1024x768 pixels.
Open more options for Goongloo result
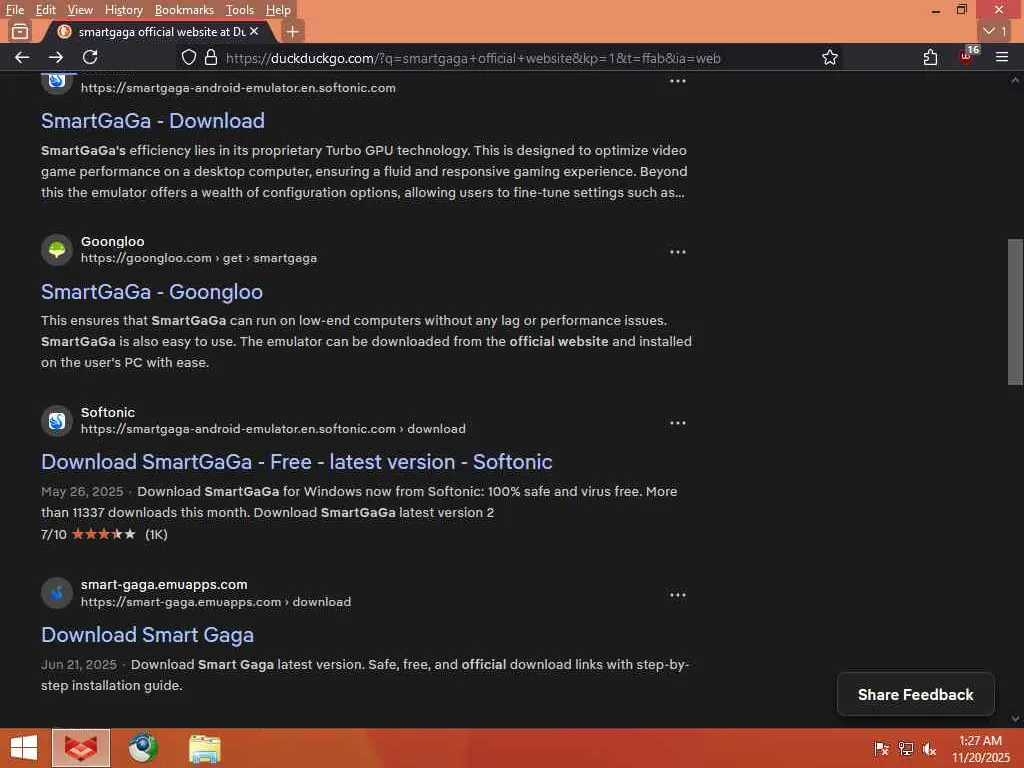click(x=677, y=251)
